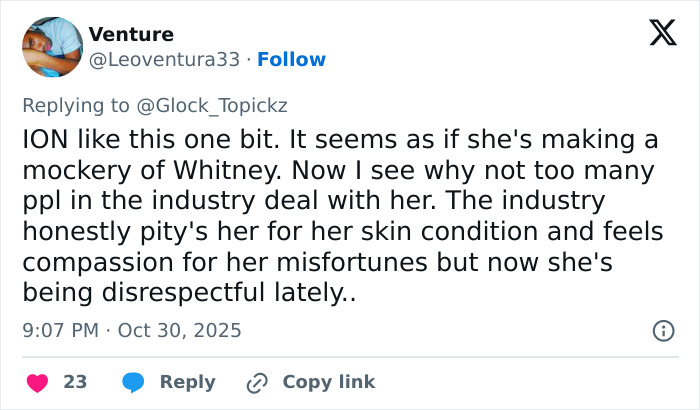
Task: Click the chain link icon
Action: coord(257,382)
